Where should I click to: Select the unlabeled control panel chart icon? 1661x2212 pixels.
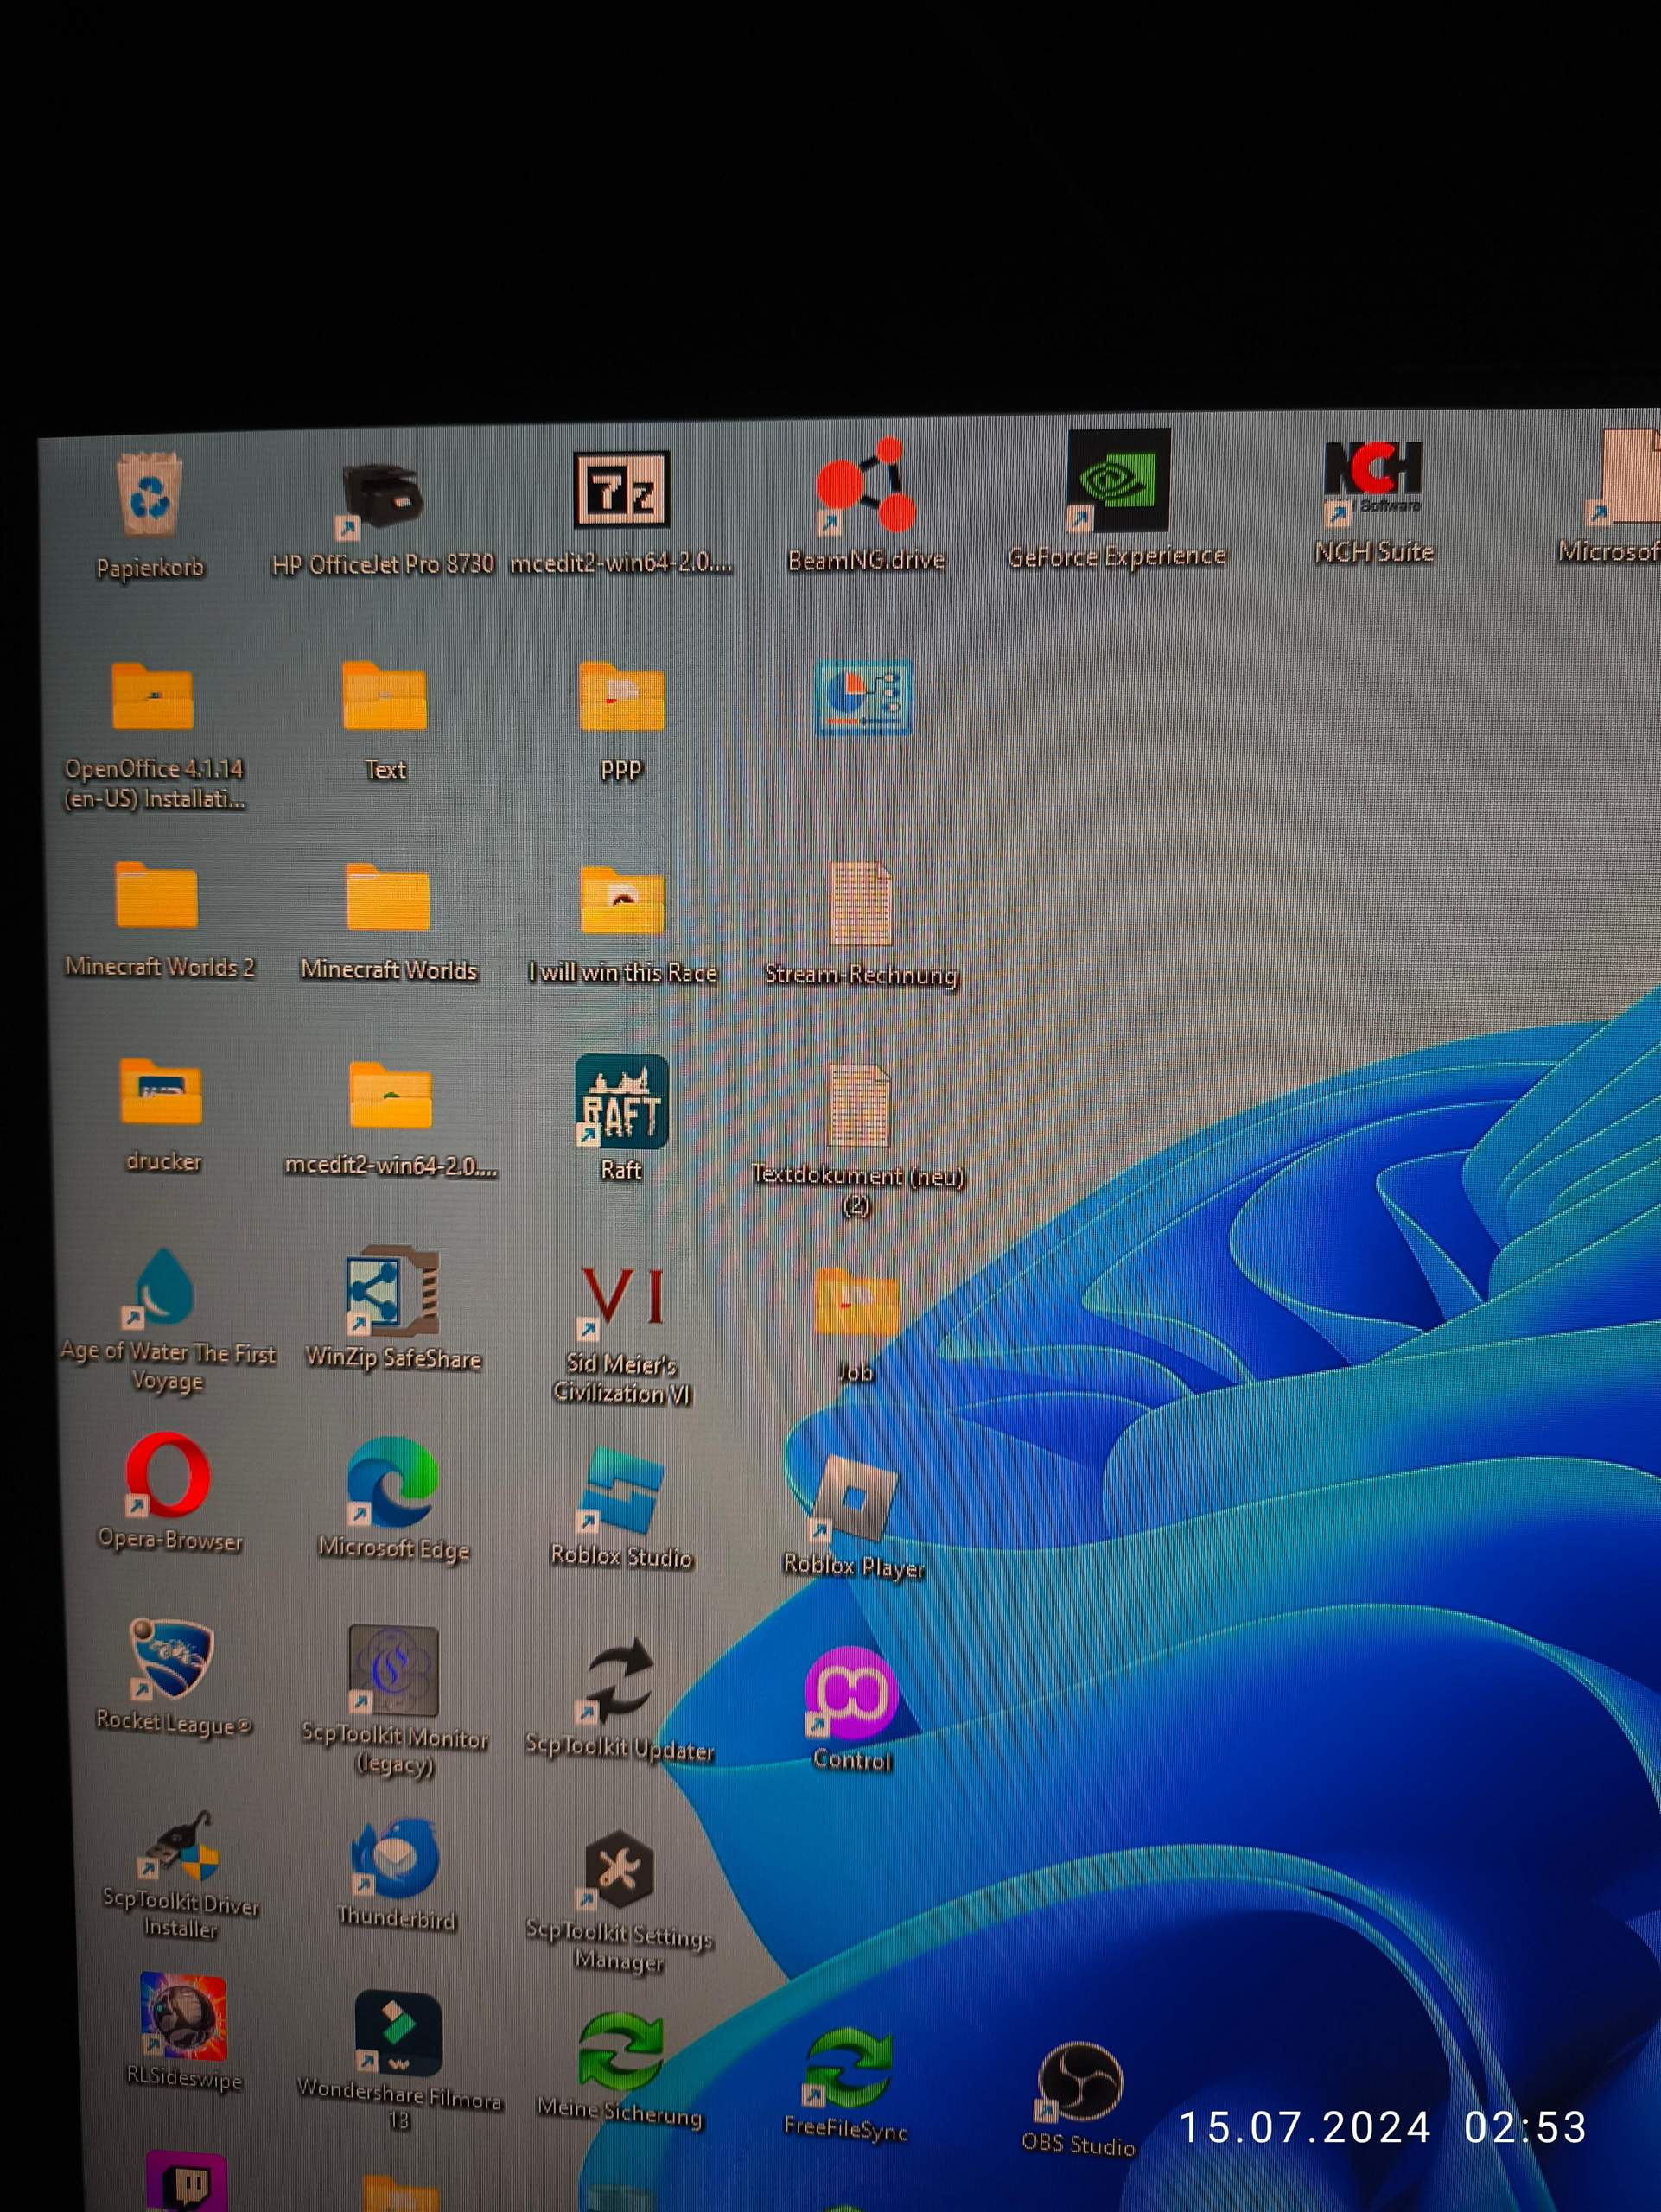[x=862, y=698]
